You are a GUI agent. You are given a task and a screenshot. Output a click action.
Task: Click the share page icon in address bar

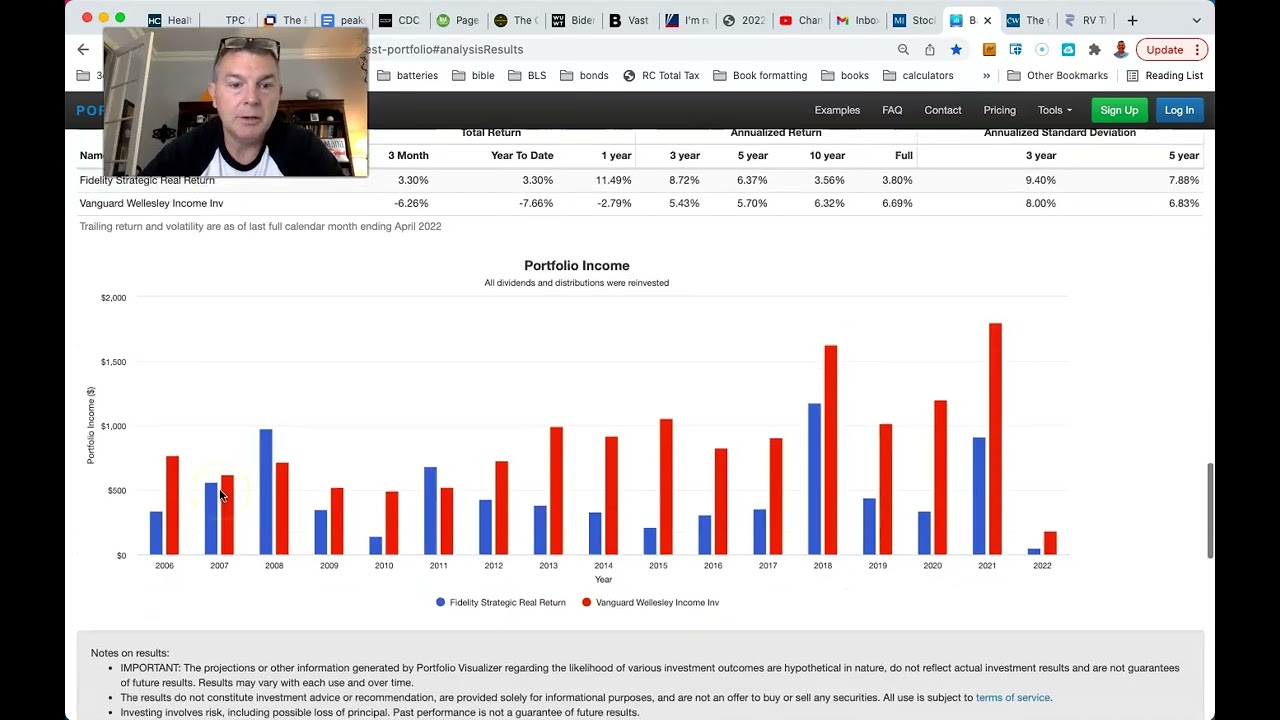click(930, 49)
